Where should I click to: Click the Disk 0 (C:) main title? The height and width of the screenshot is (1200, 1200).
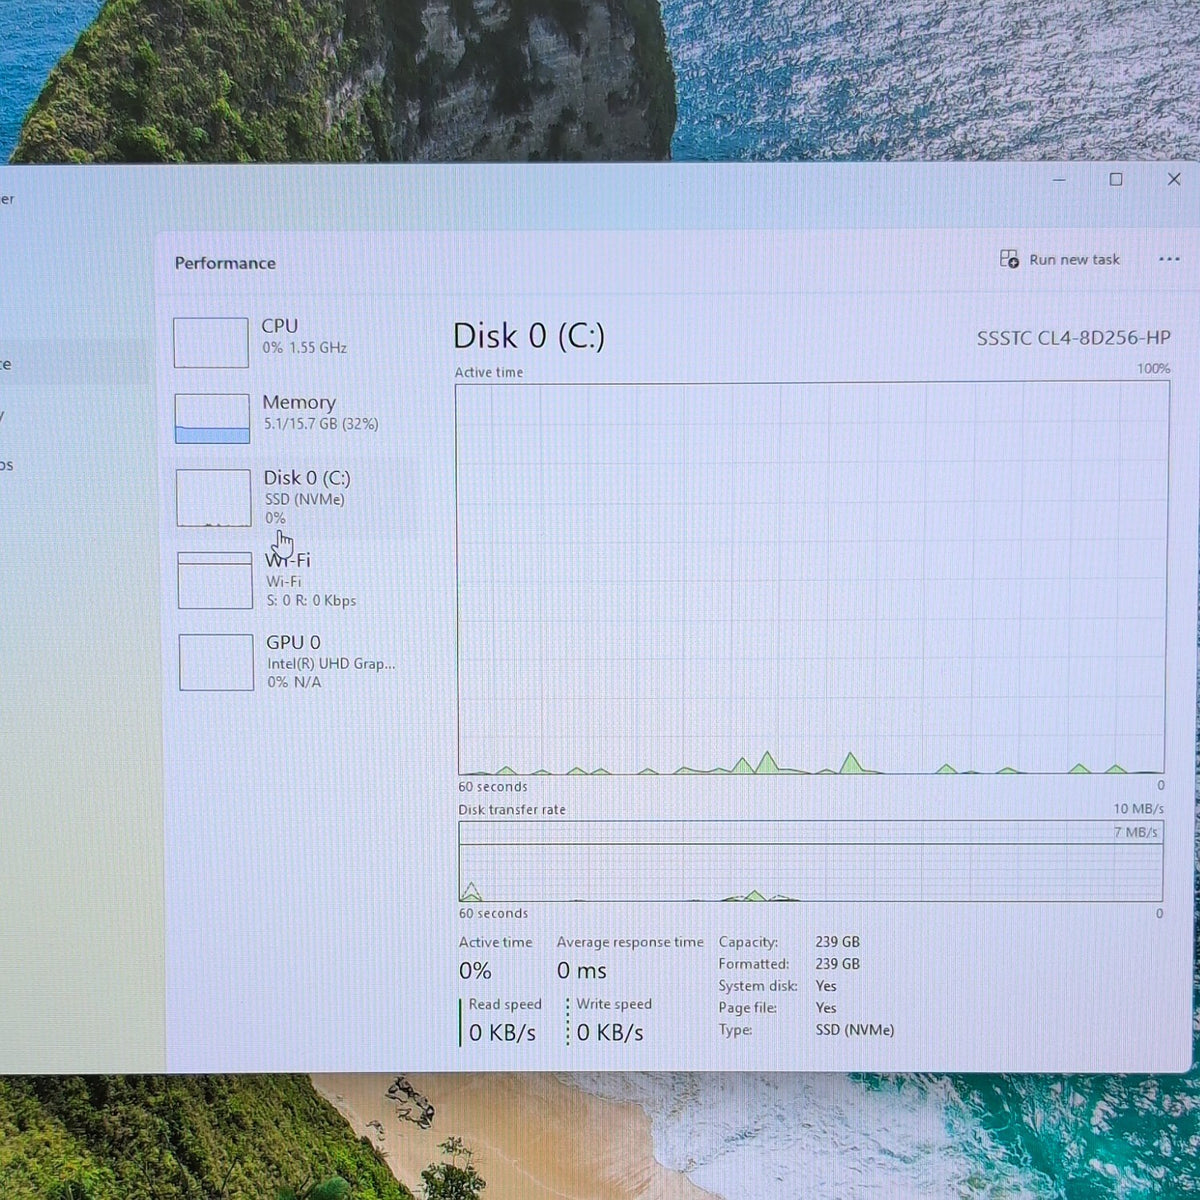pyautogui.click(x=529, y=336)
